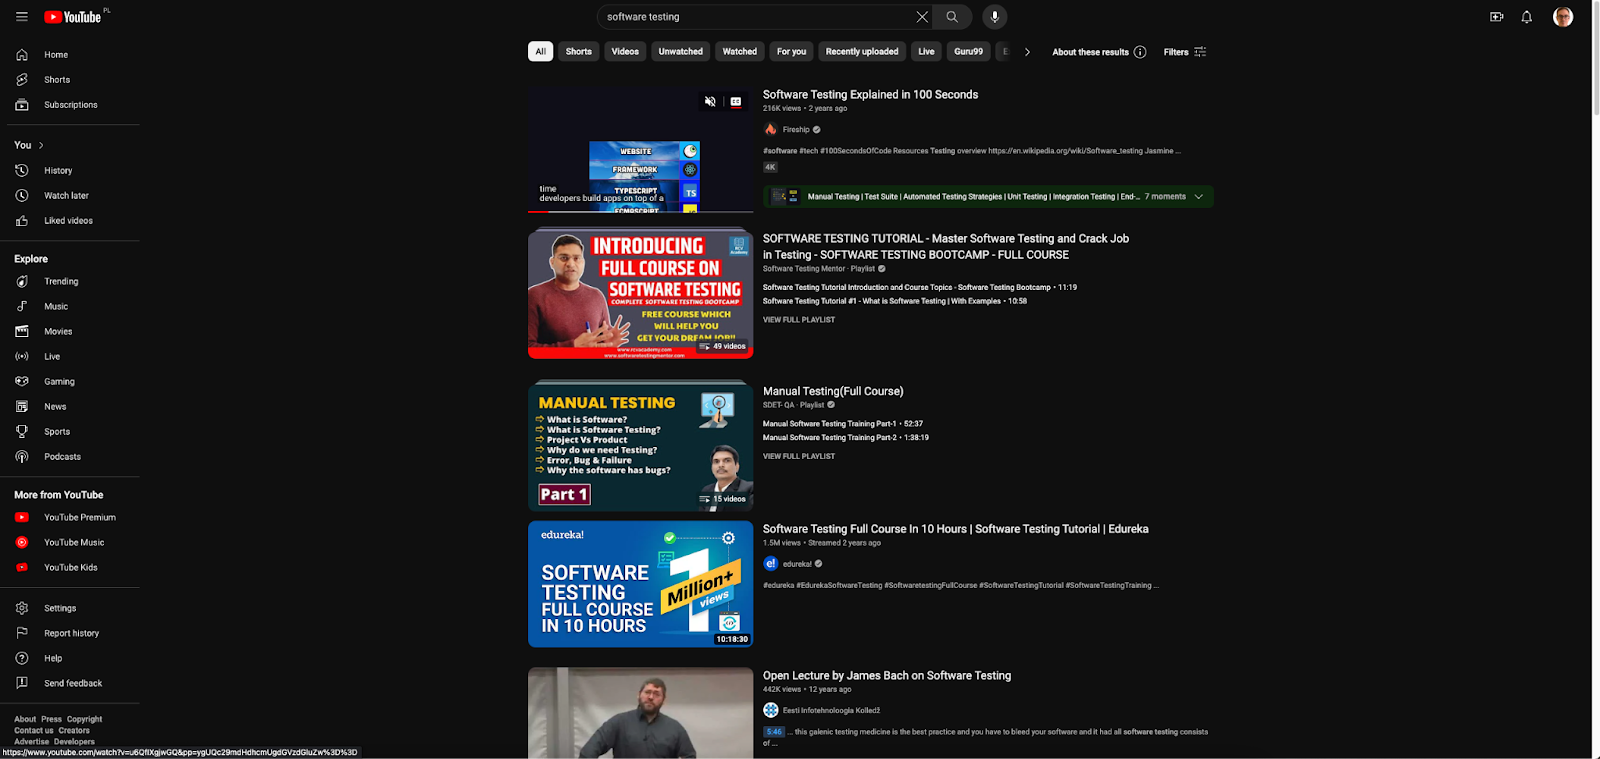Open the user account avatar
1600x759 pixels.
click(x=1562, y=17)
